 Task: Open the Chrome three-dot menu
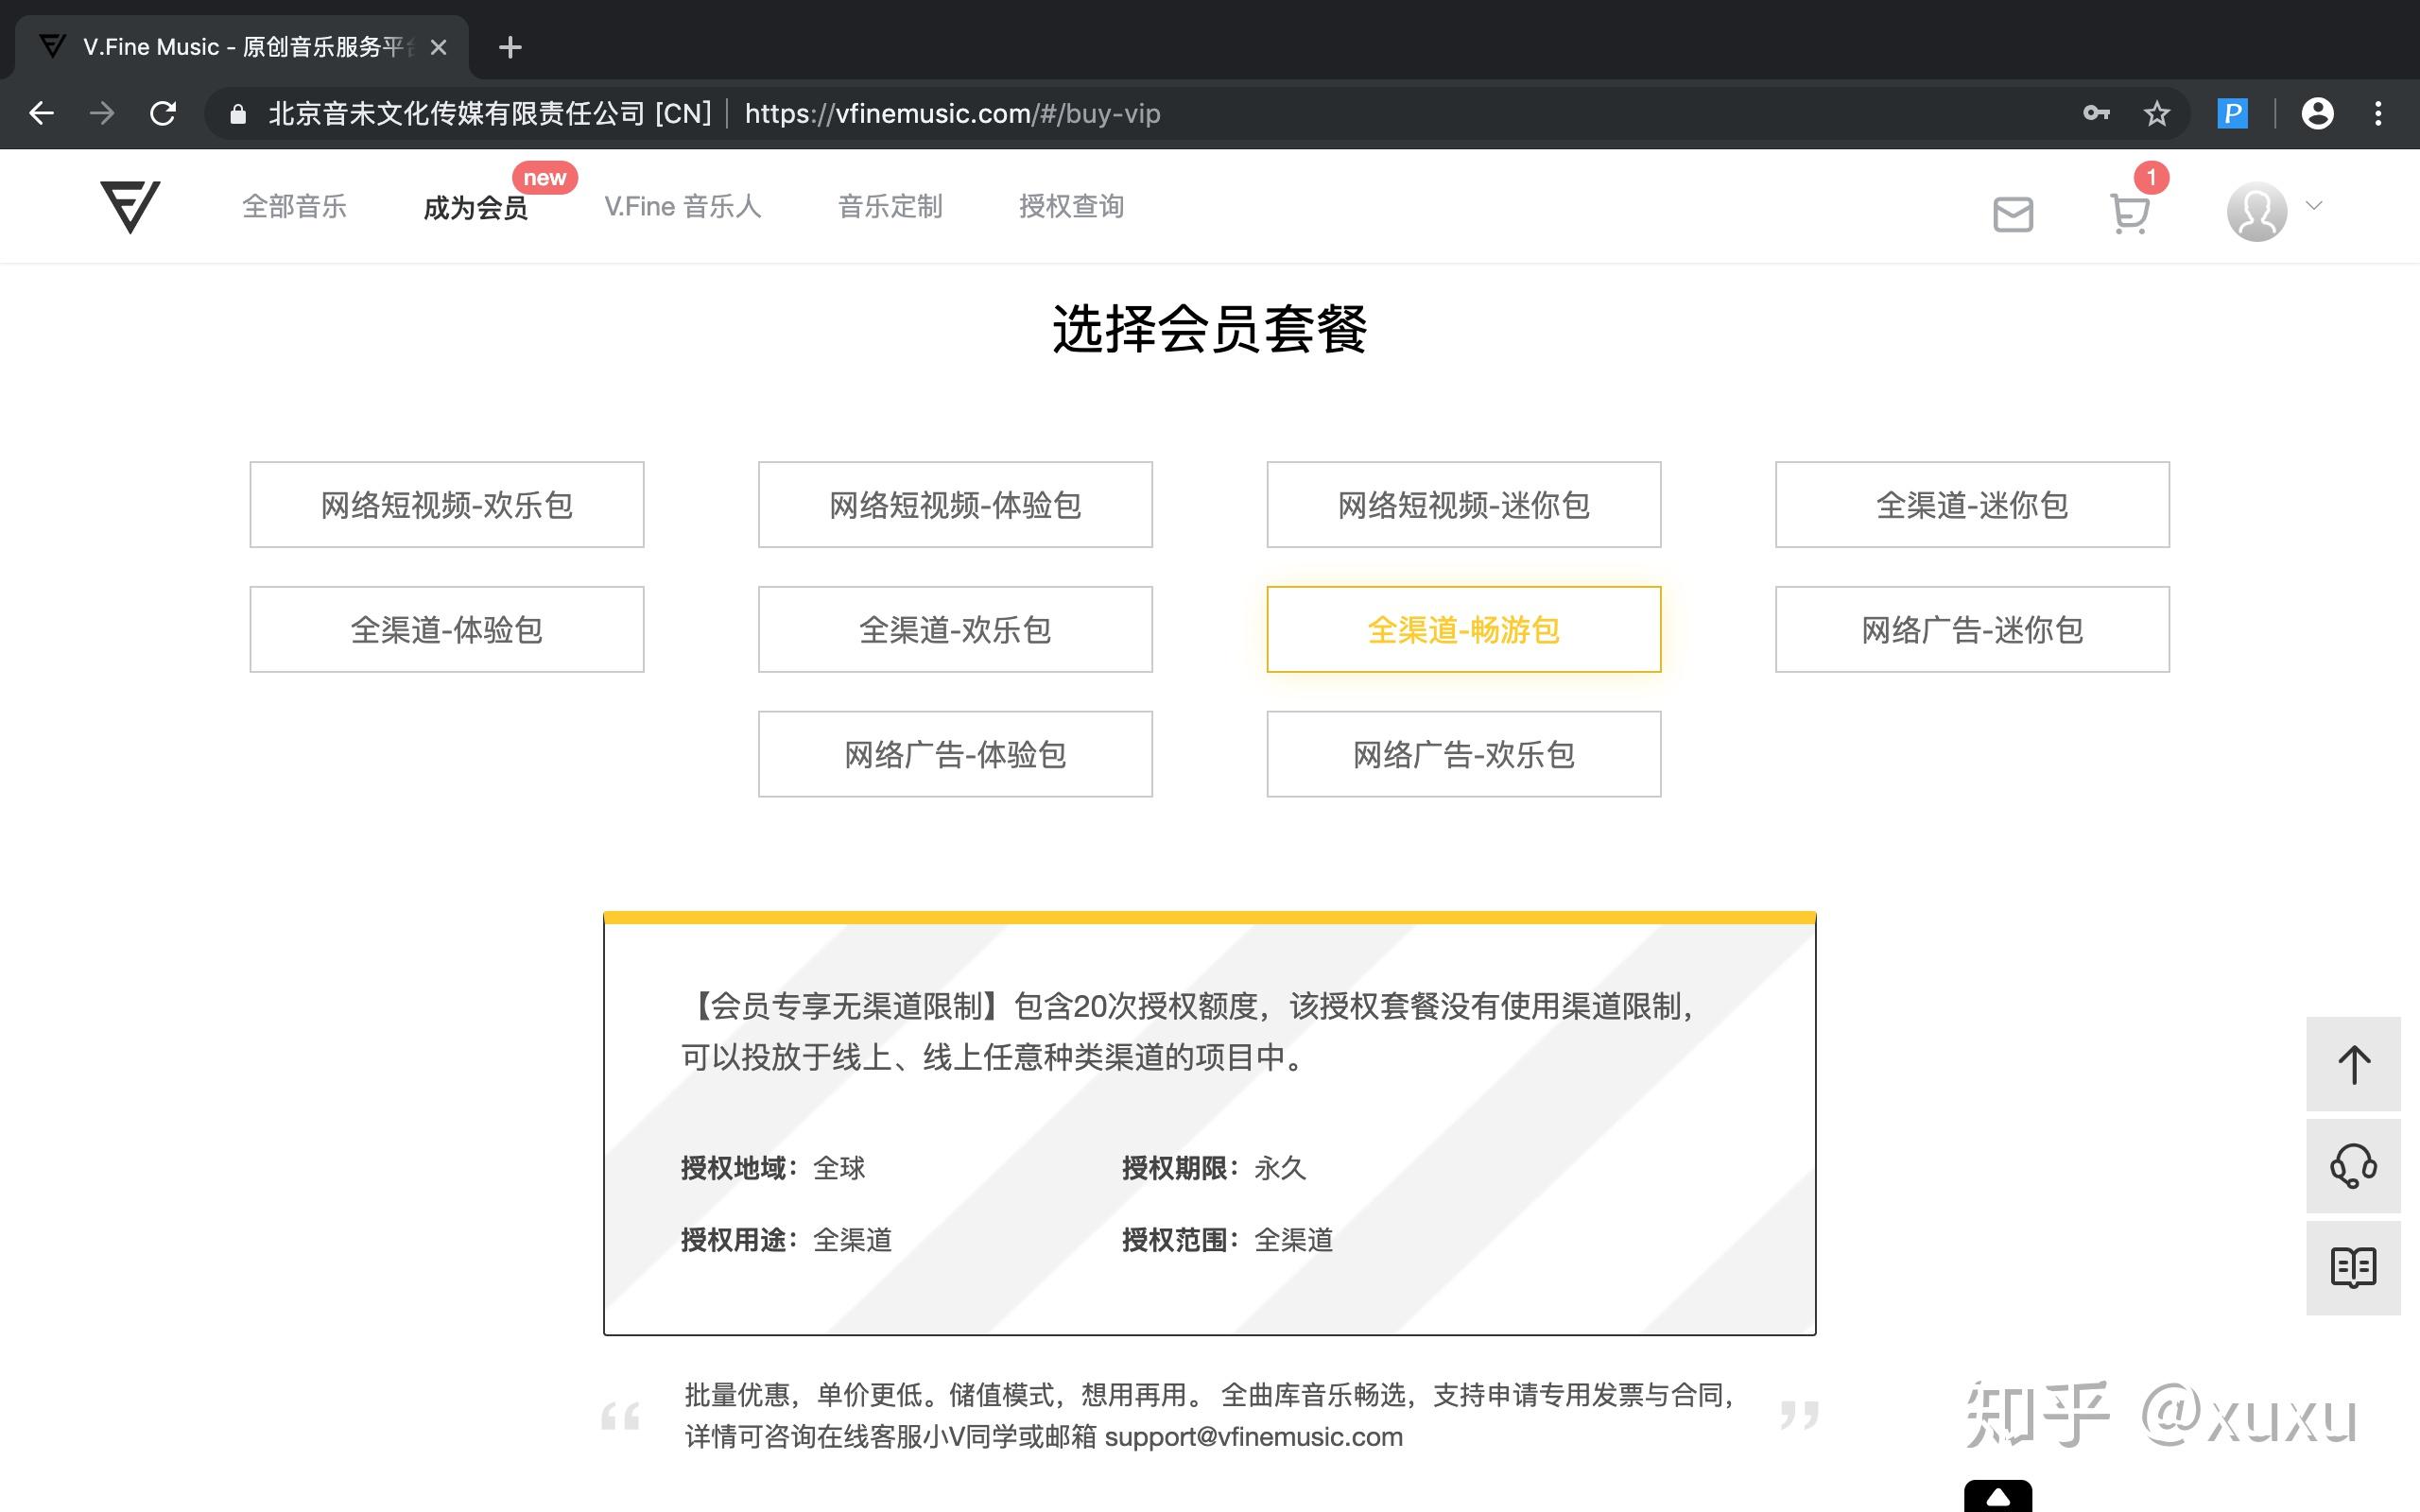(2378, 114)
